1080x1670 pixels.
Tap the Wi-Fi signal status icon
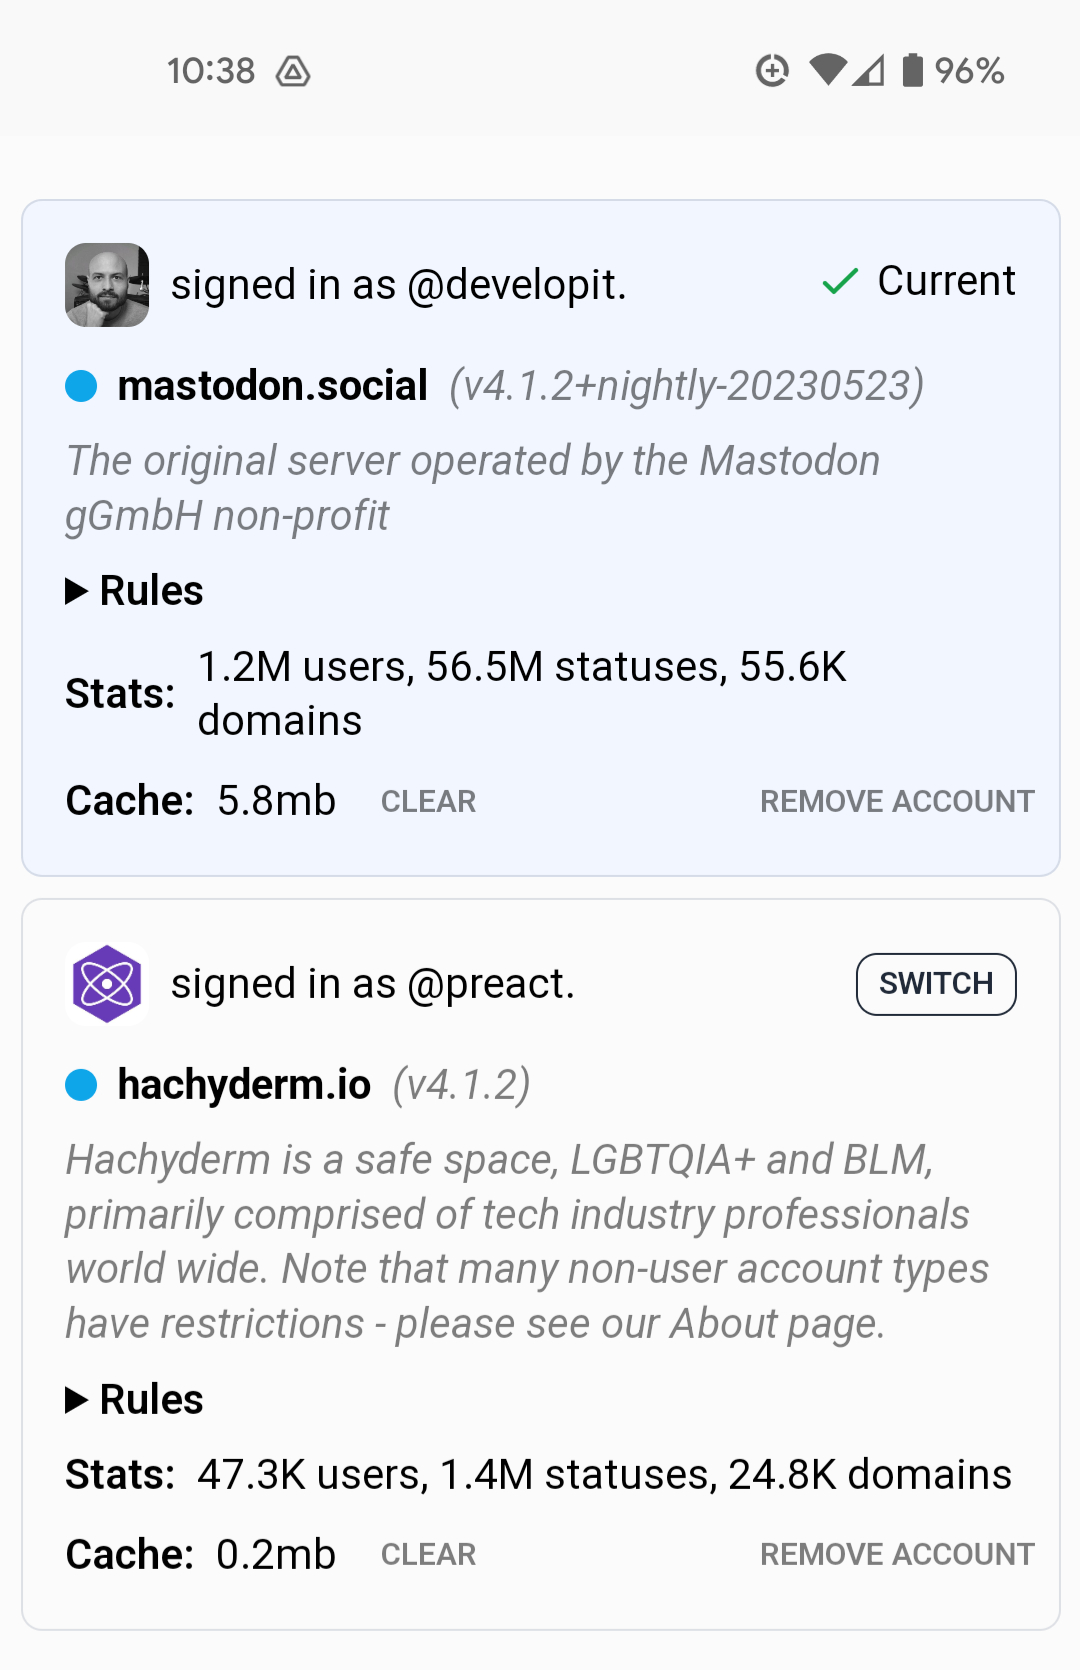(x=828, y=71)
